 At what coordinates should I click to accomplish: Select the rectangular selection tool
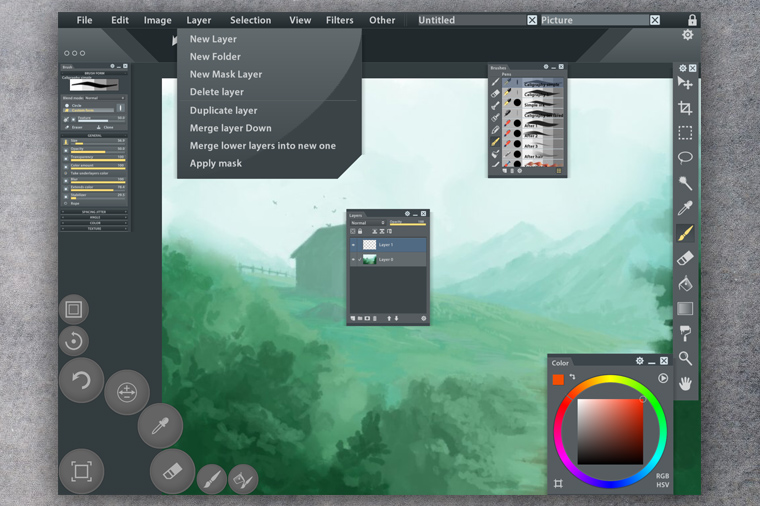coord(685,133)
